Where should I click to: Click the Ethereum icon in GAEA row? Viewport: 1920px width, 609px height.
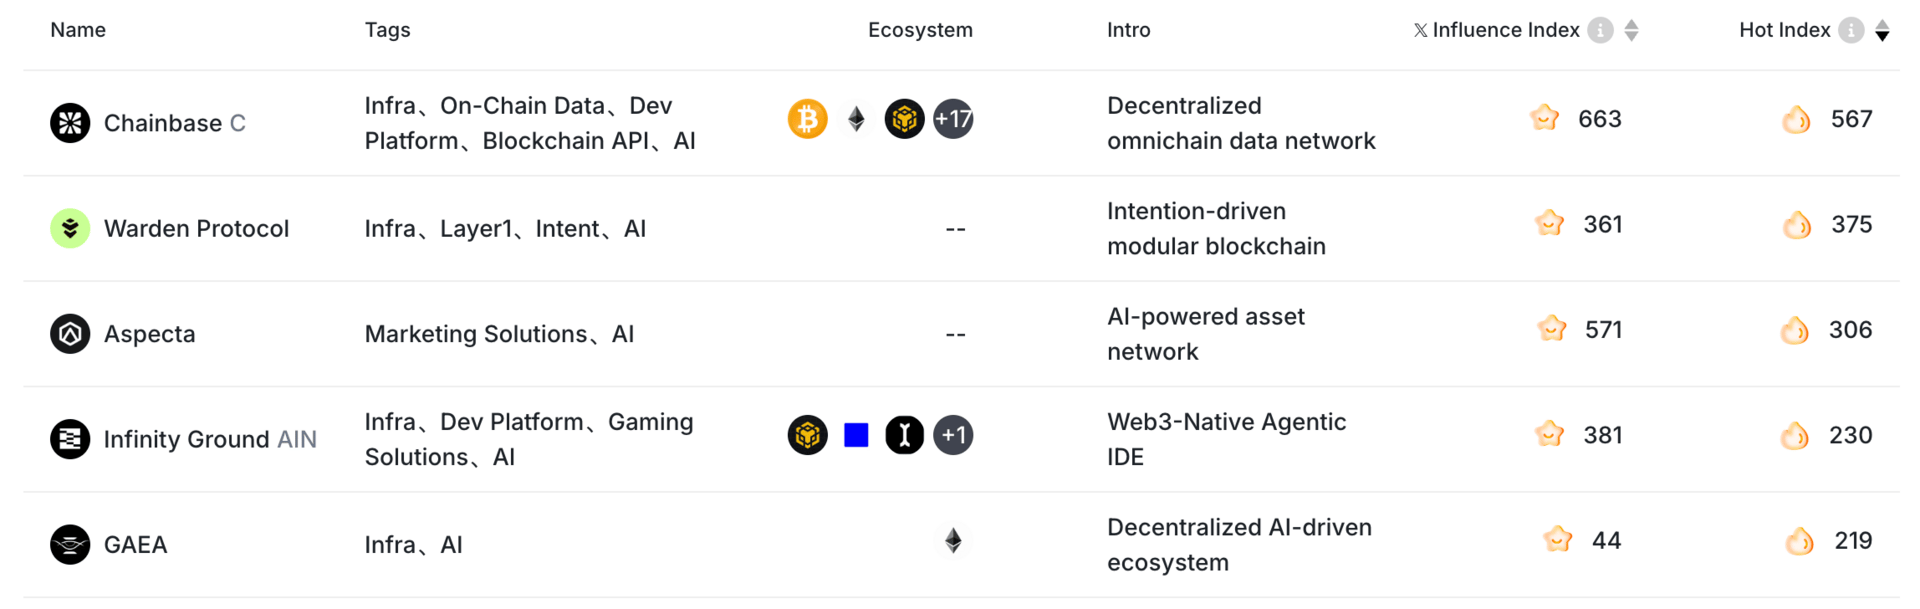(x=953, y=541)
